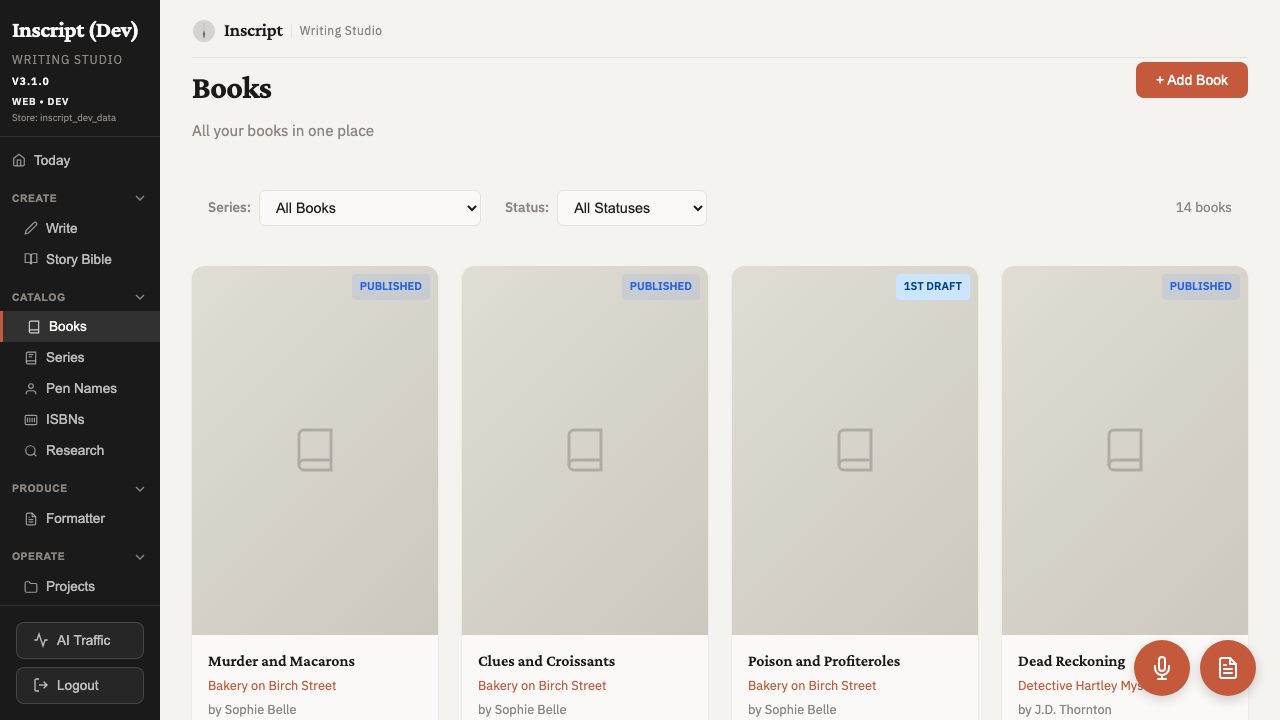Click the + Add Book button
Viewport: 1280px width, 720px height.
pyautogui.click(x=1192, y=80)
